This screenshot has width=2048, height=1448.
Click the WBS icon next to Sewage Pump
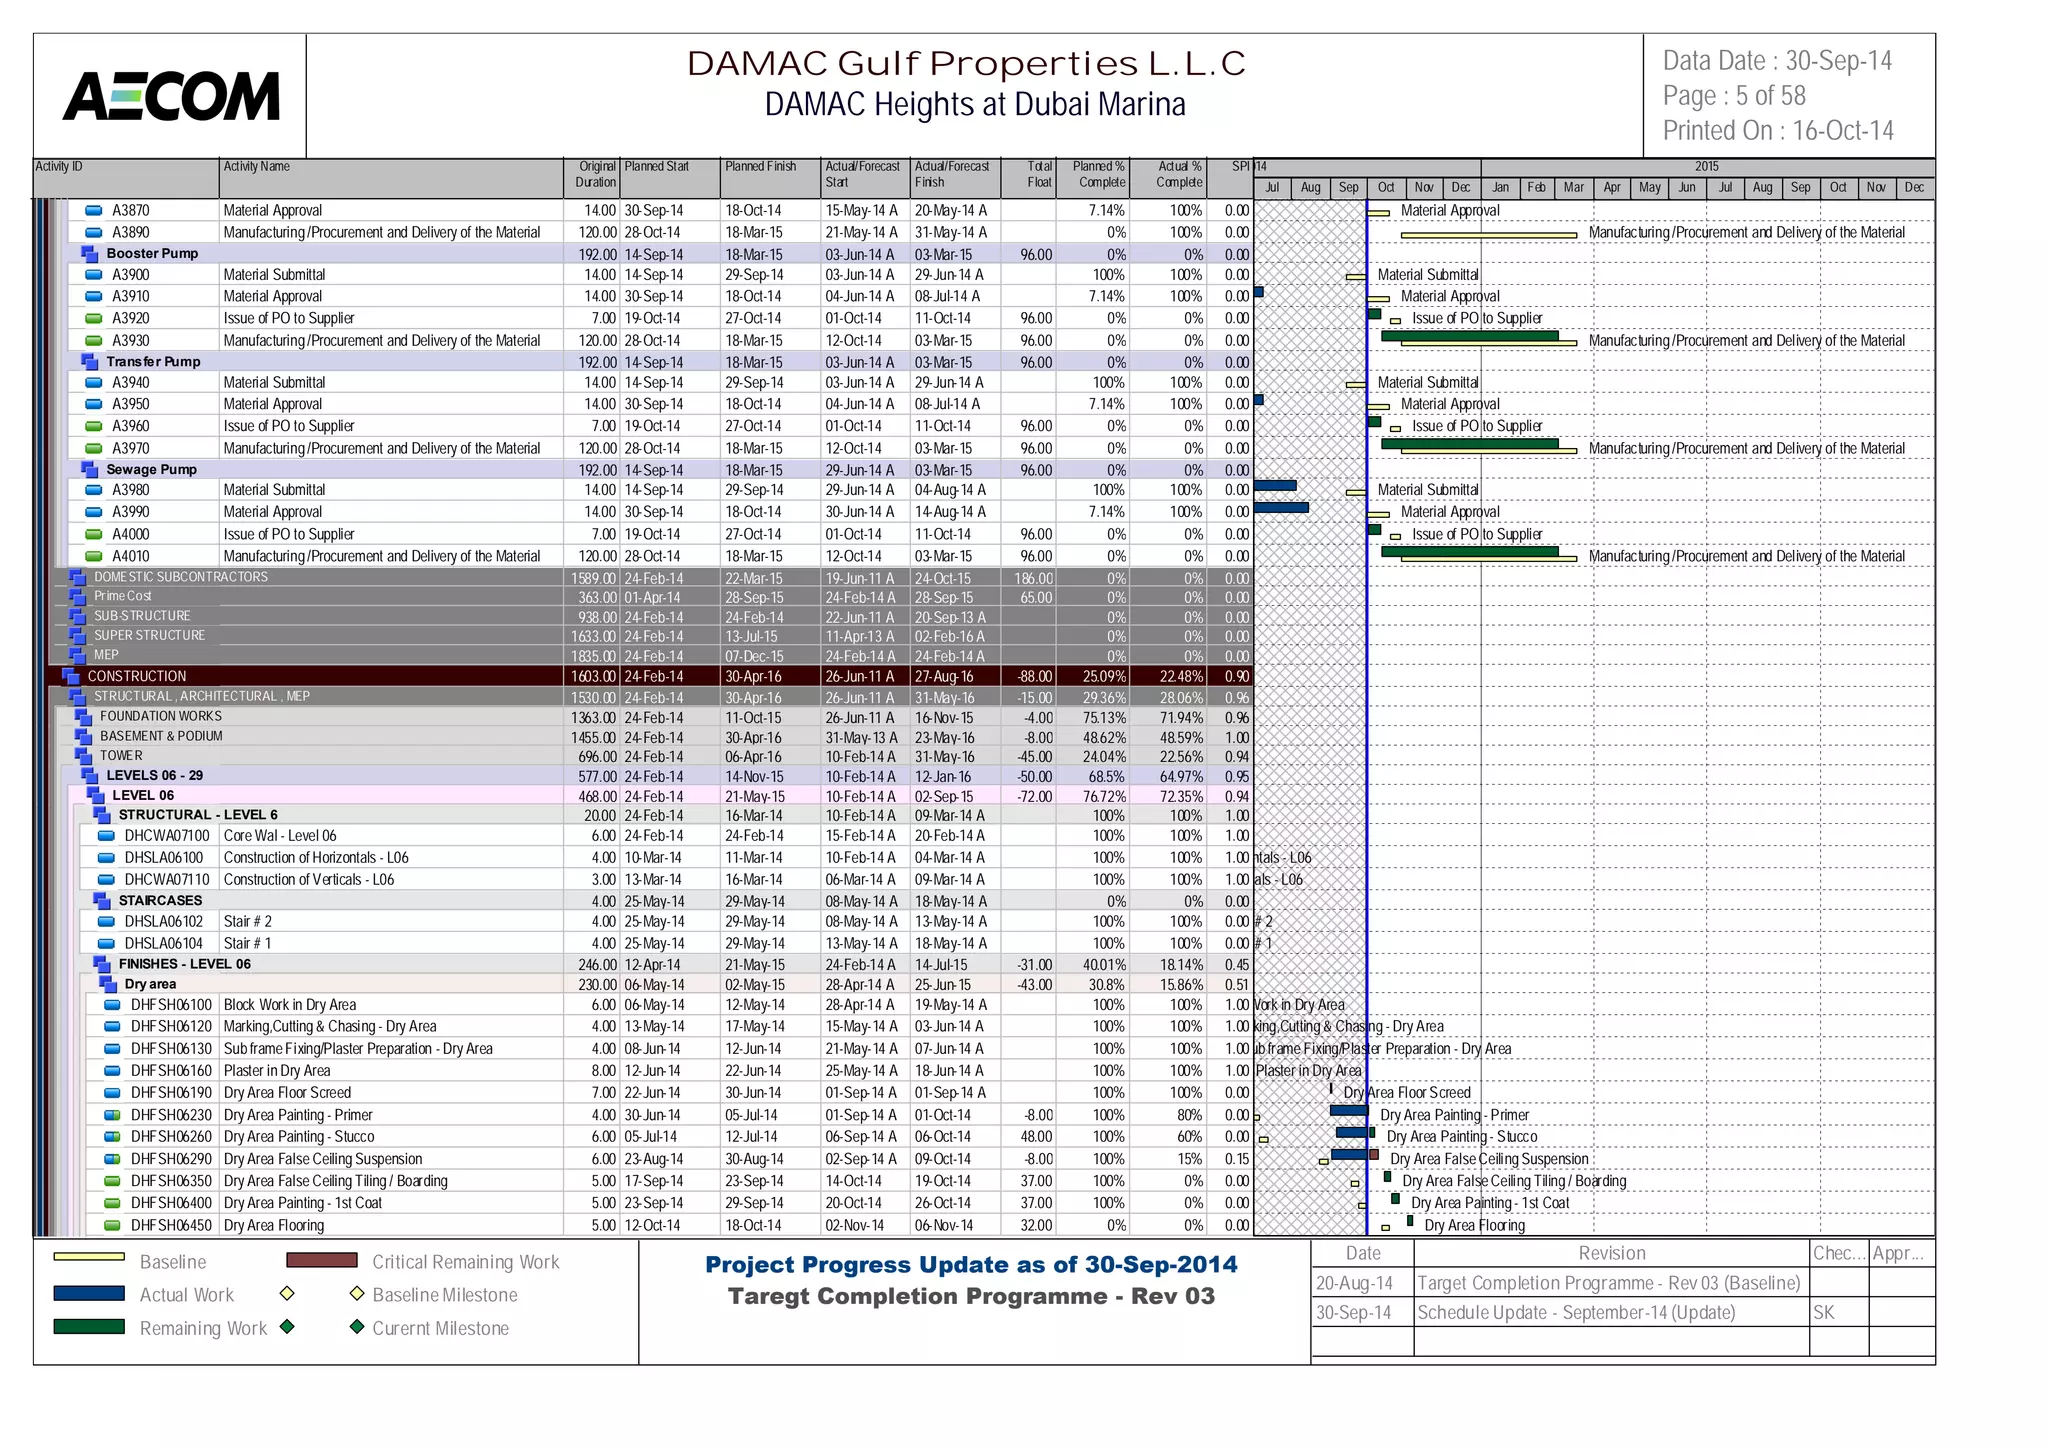(89, 470)
